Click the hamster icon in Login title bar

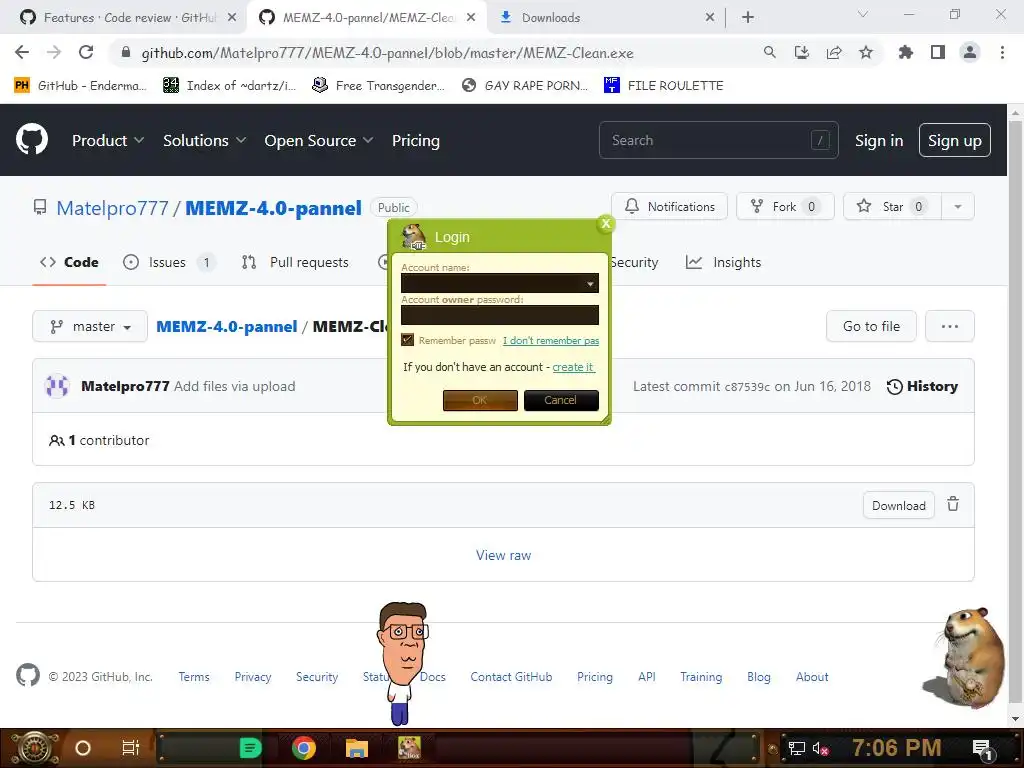click(x=413, y=236)
